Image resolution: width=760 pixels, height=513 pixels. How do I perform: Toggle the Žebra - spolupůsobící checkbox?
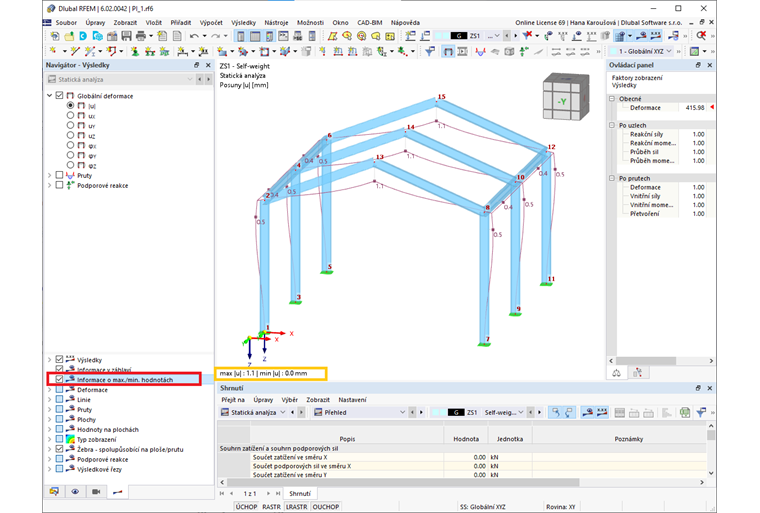pyautogui.click(x=59, y=449)
